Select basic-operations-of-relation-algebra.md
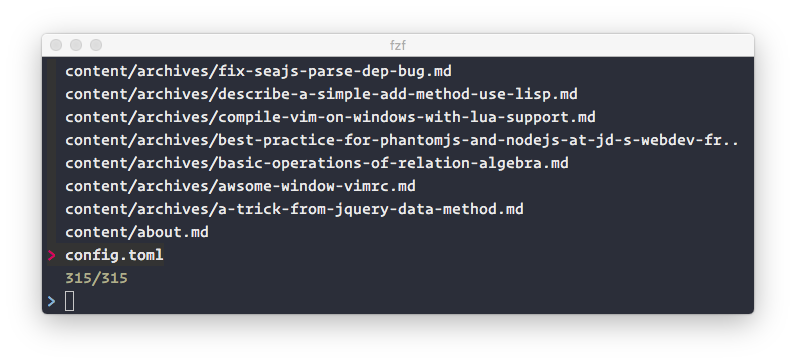The image size is (796, 364). tap(317, 163)
